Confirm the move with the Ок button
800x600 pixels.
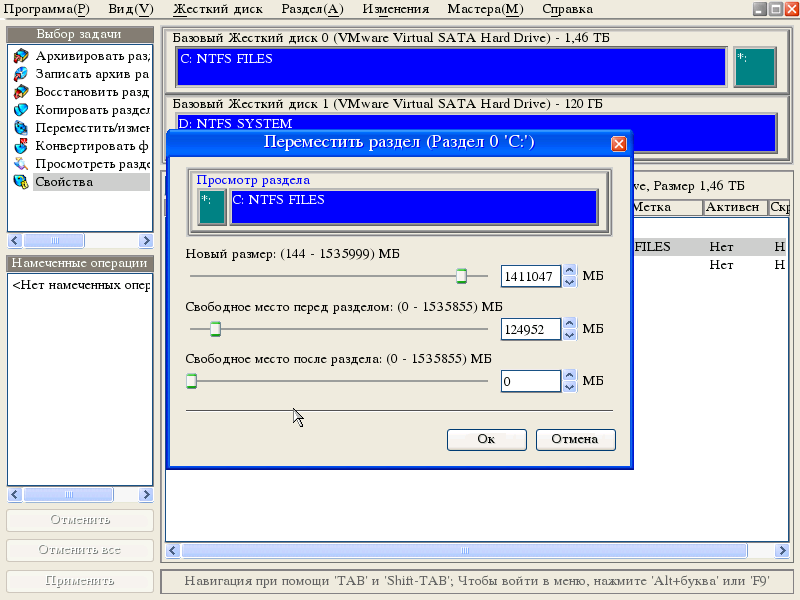(486, 439)
